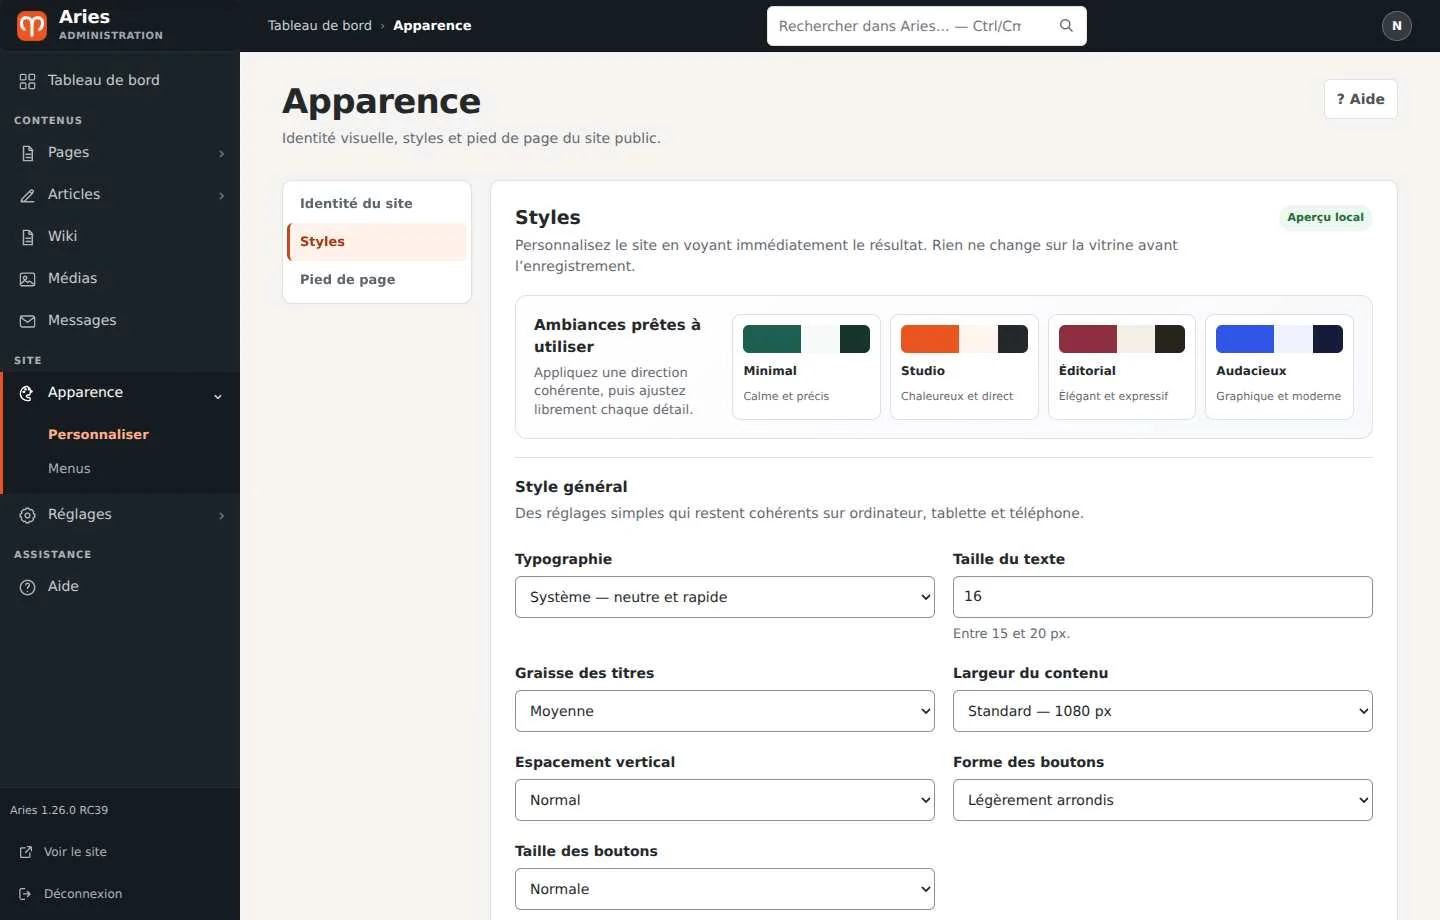Image resolution: width=1440 pixels, height=920 pixels.
Task: Click the Pages document icon
Action: (x=27, y=153)
